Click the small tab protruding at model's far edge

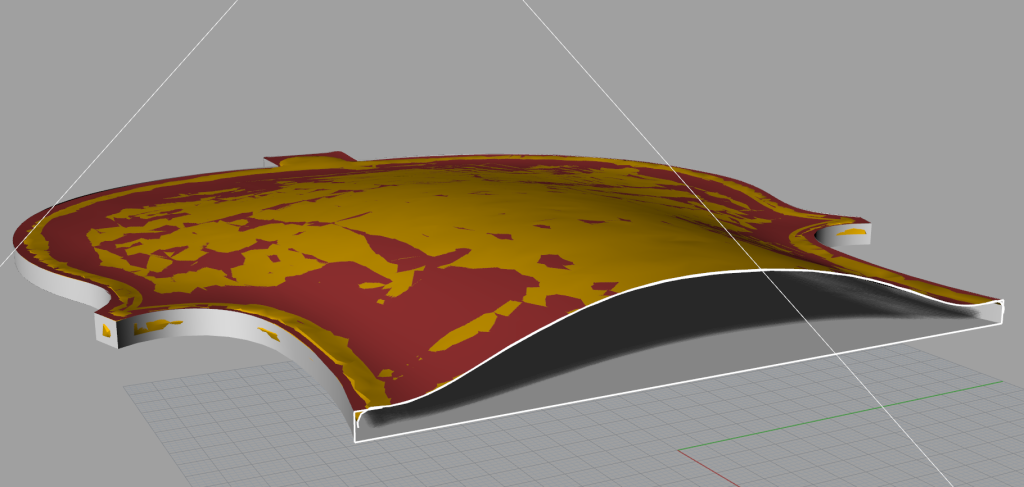point(309,158)
